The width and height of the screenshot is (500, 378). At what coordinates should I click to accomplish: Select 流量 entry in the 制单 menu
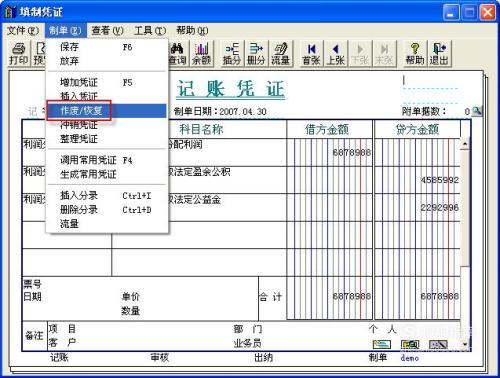pos(107,224)
